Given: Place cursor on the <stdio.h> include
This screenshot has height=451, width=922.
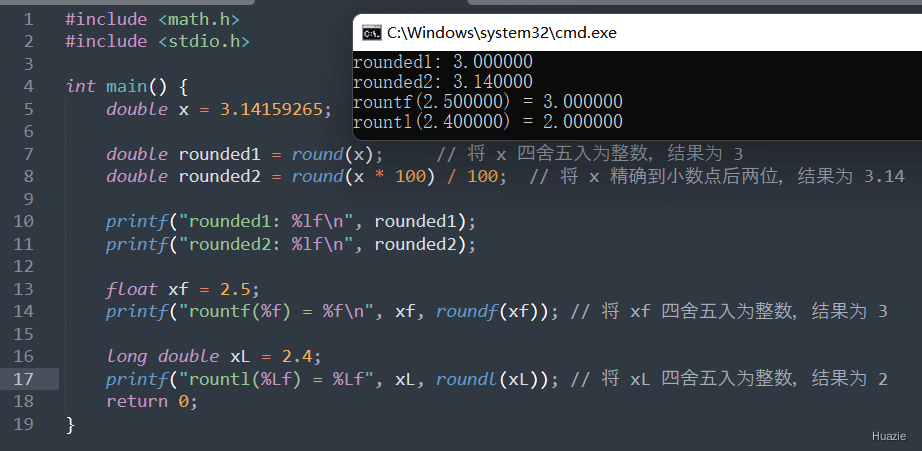Looking at the screenshot, I should pos(204,41).
